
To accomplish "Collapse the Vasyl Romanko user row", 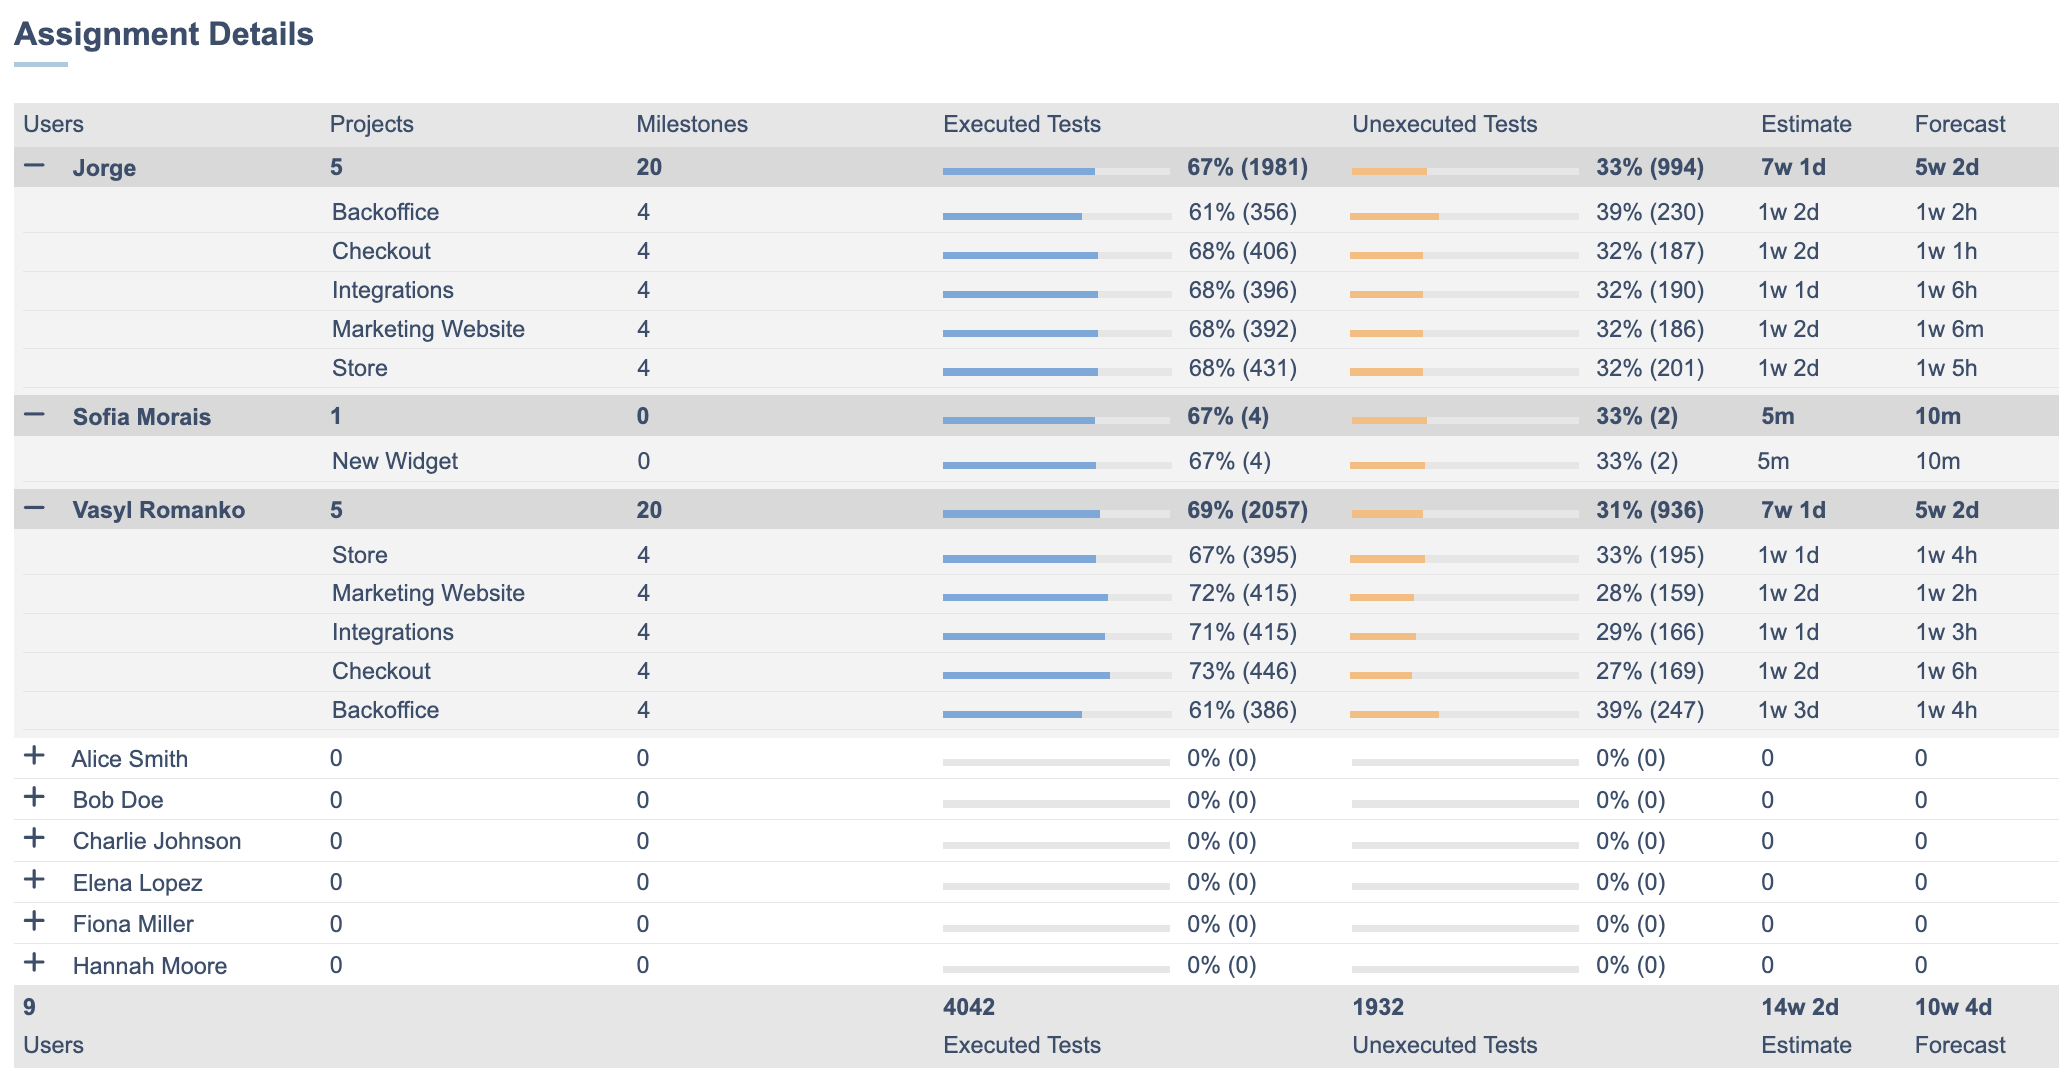I will (x=34, y=509).
